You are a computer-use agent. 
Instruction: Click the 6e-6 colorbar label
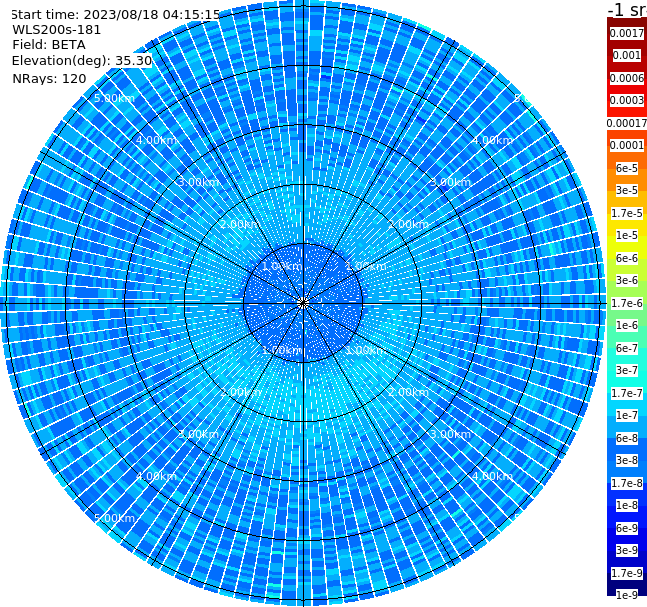click(627, 258)
